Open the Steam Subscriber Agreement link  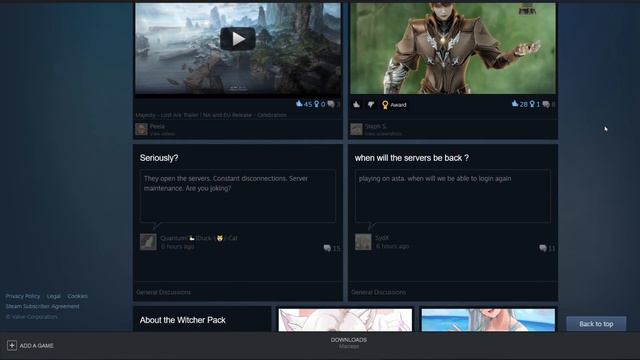[42, 306]
